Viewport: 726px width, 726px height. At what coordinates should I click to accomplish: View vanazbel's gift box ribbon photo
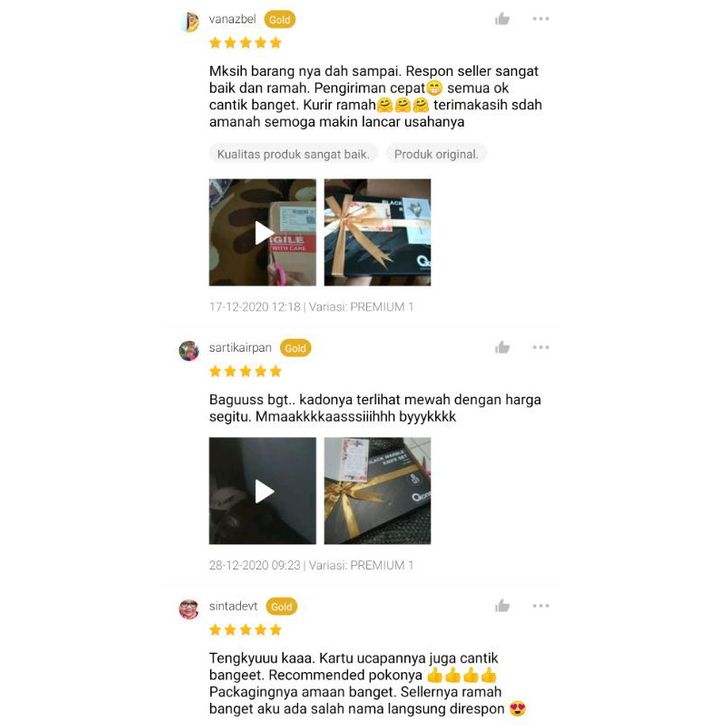point(377,232)
